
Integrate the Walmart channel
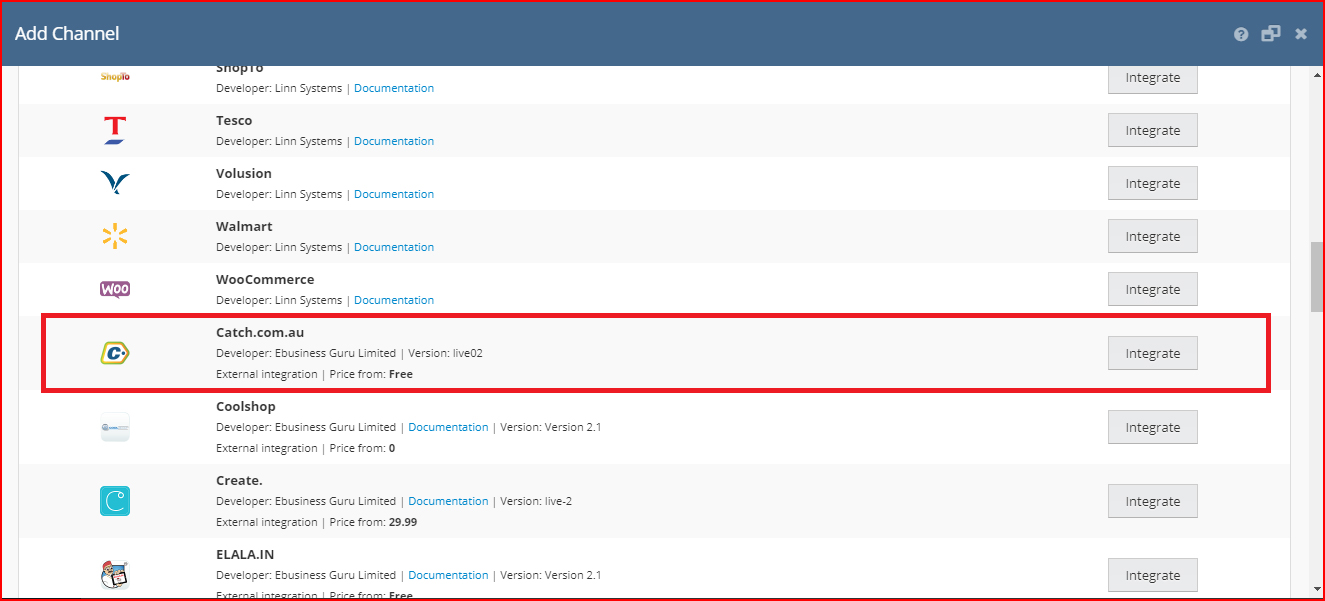coord(1153,236)
